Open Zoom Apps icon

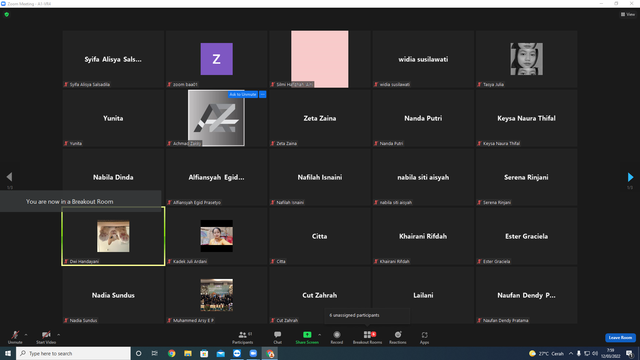coord(424,335)
